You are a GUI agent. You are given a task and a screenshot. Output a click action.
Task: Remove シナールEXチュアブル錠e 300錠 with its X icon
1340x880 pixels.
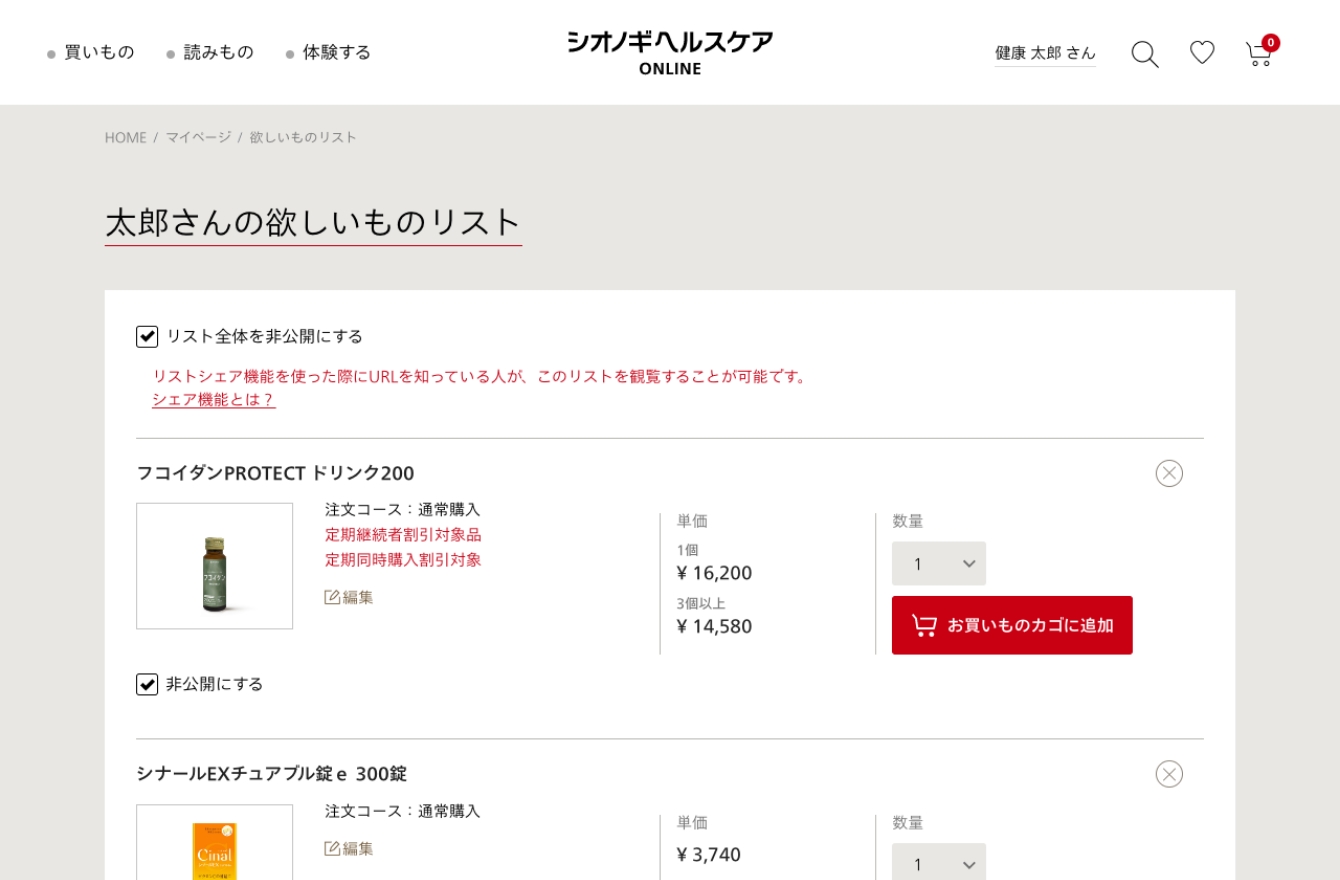point(1169,774)
